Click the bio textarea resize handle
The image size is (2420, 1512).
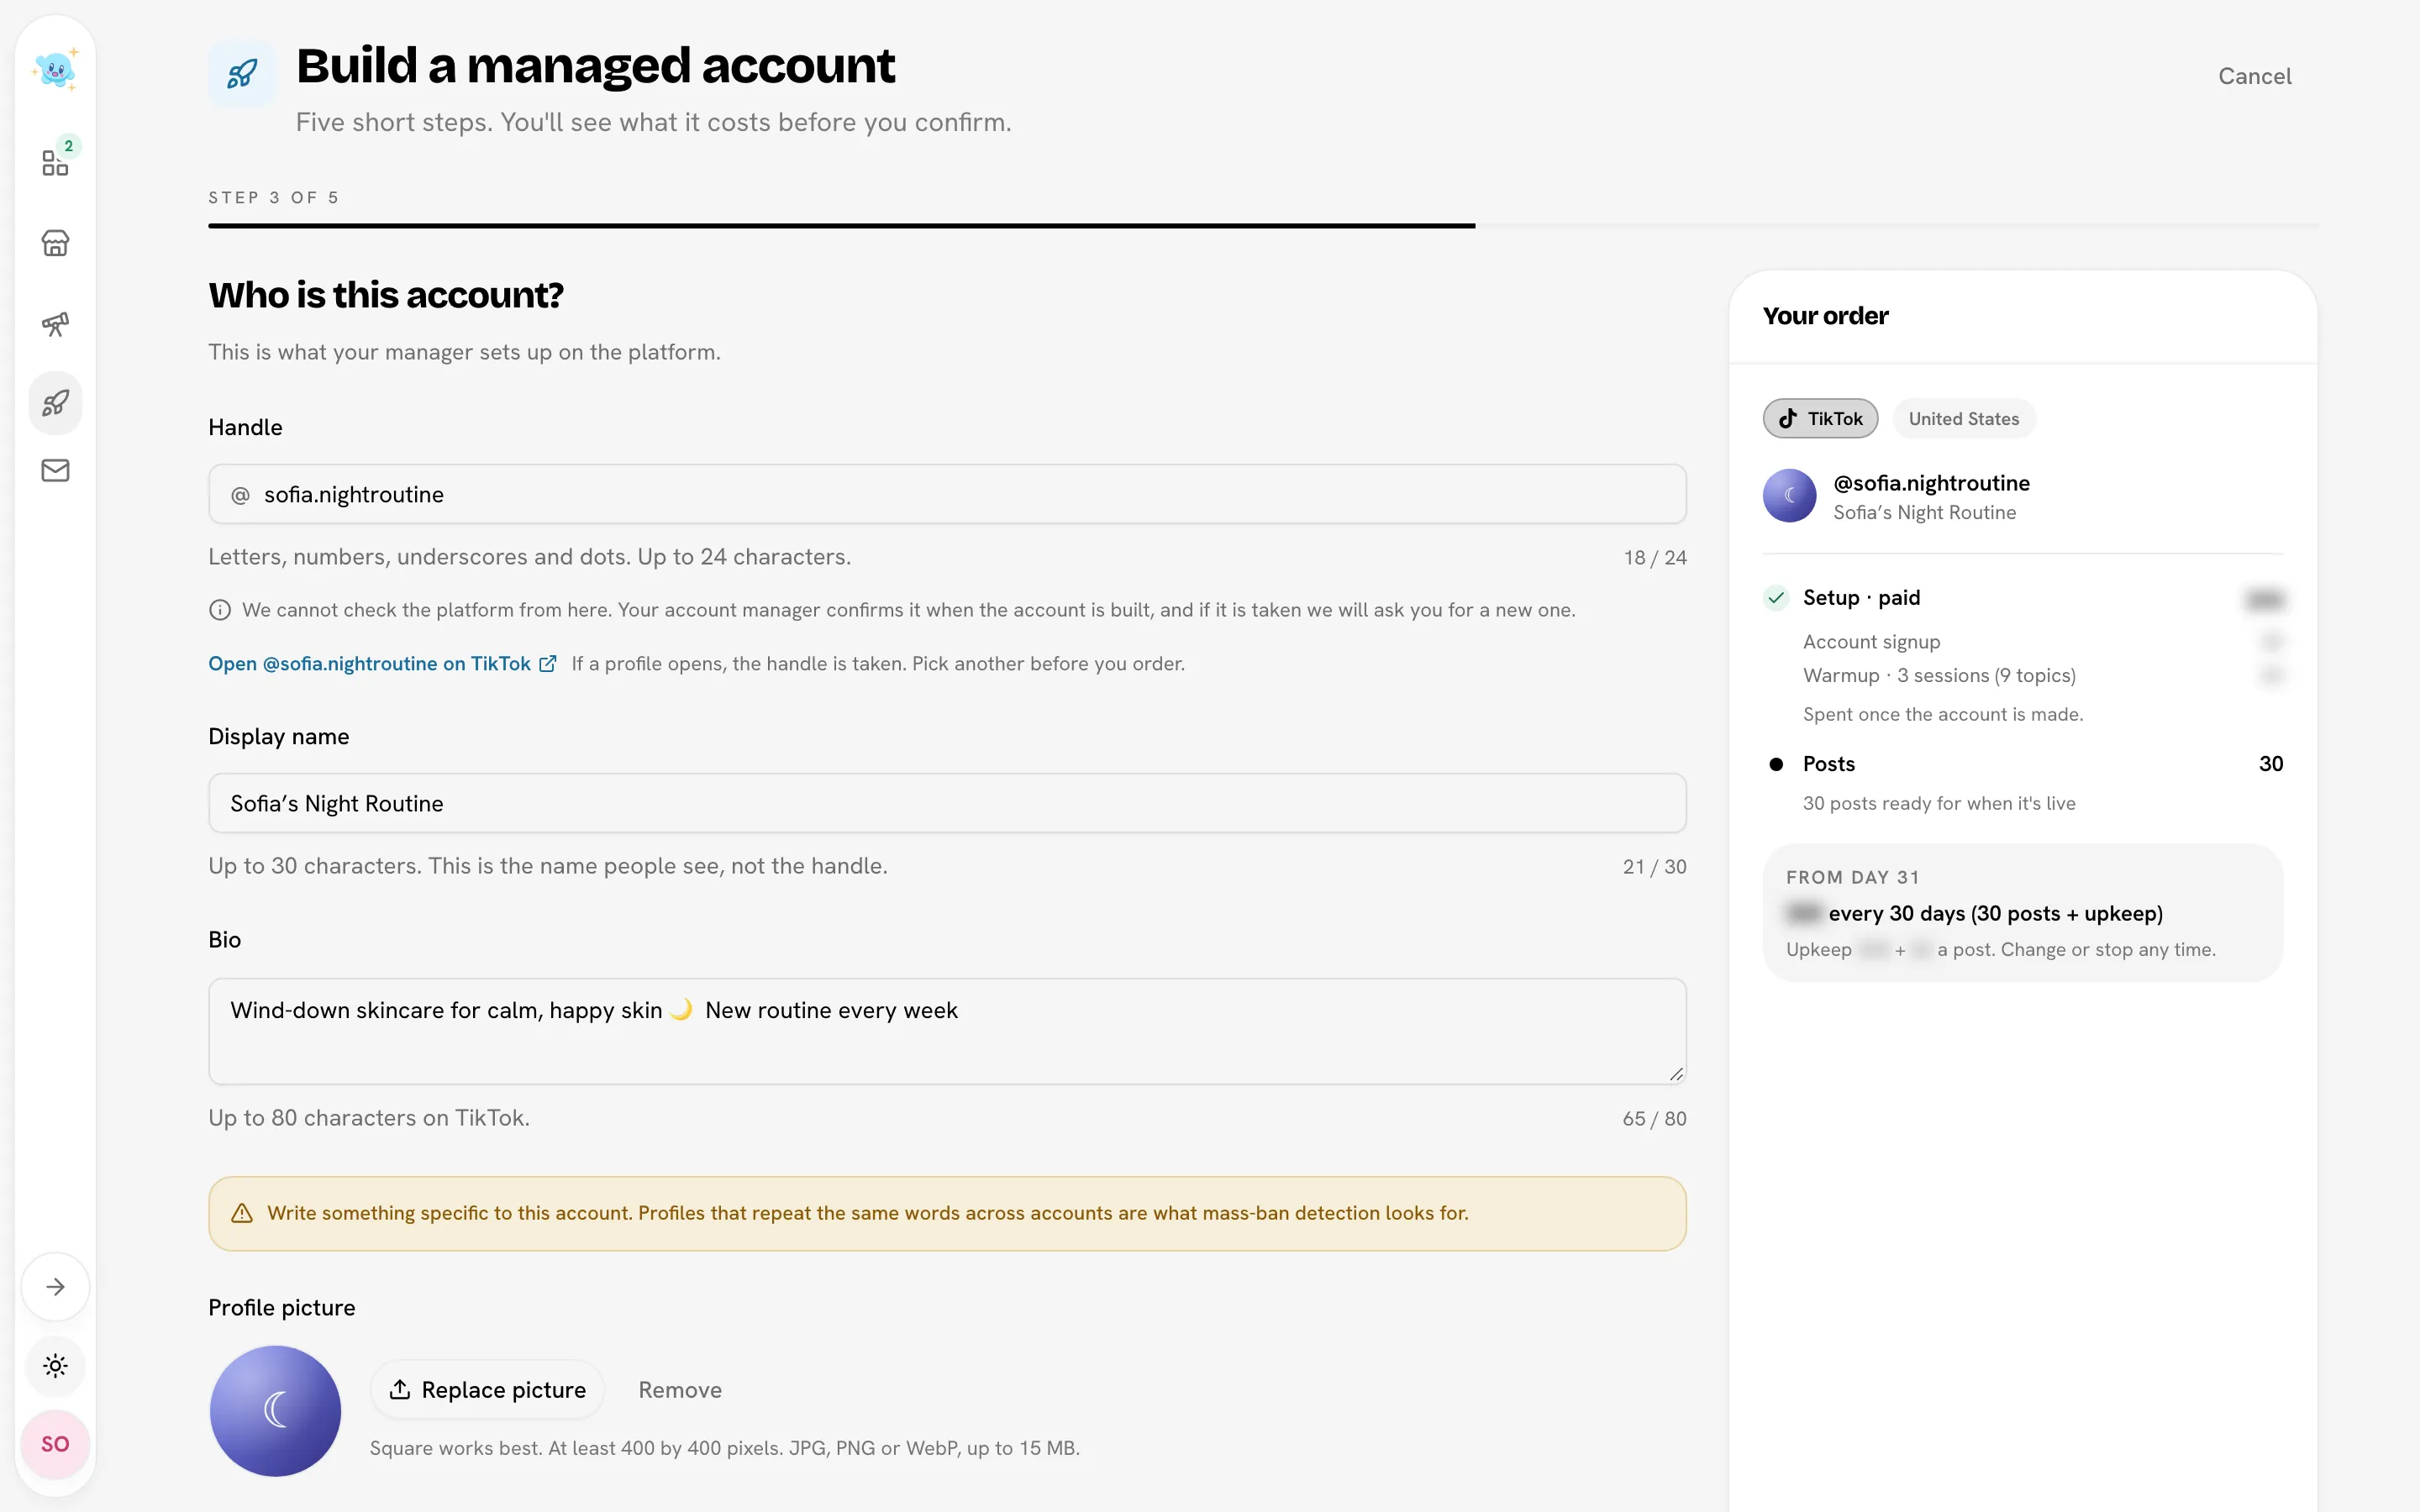(1676, 1074)
